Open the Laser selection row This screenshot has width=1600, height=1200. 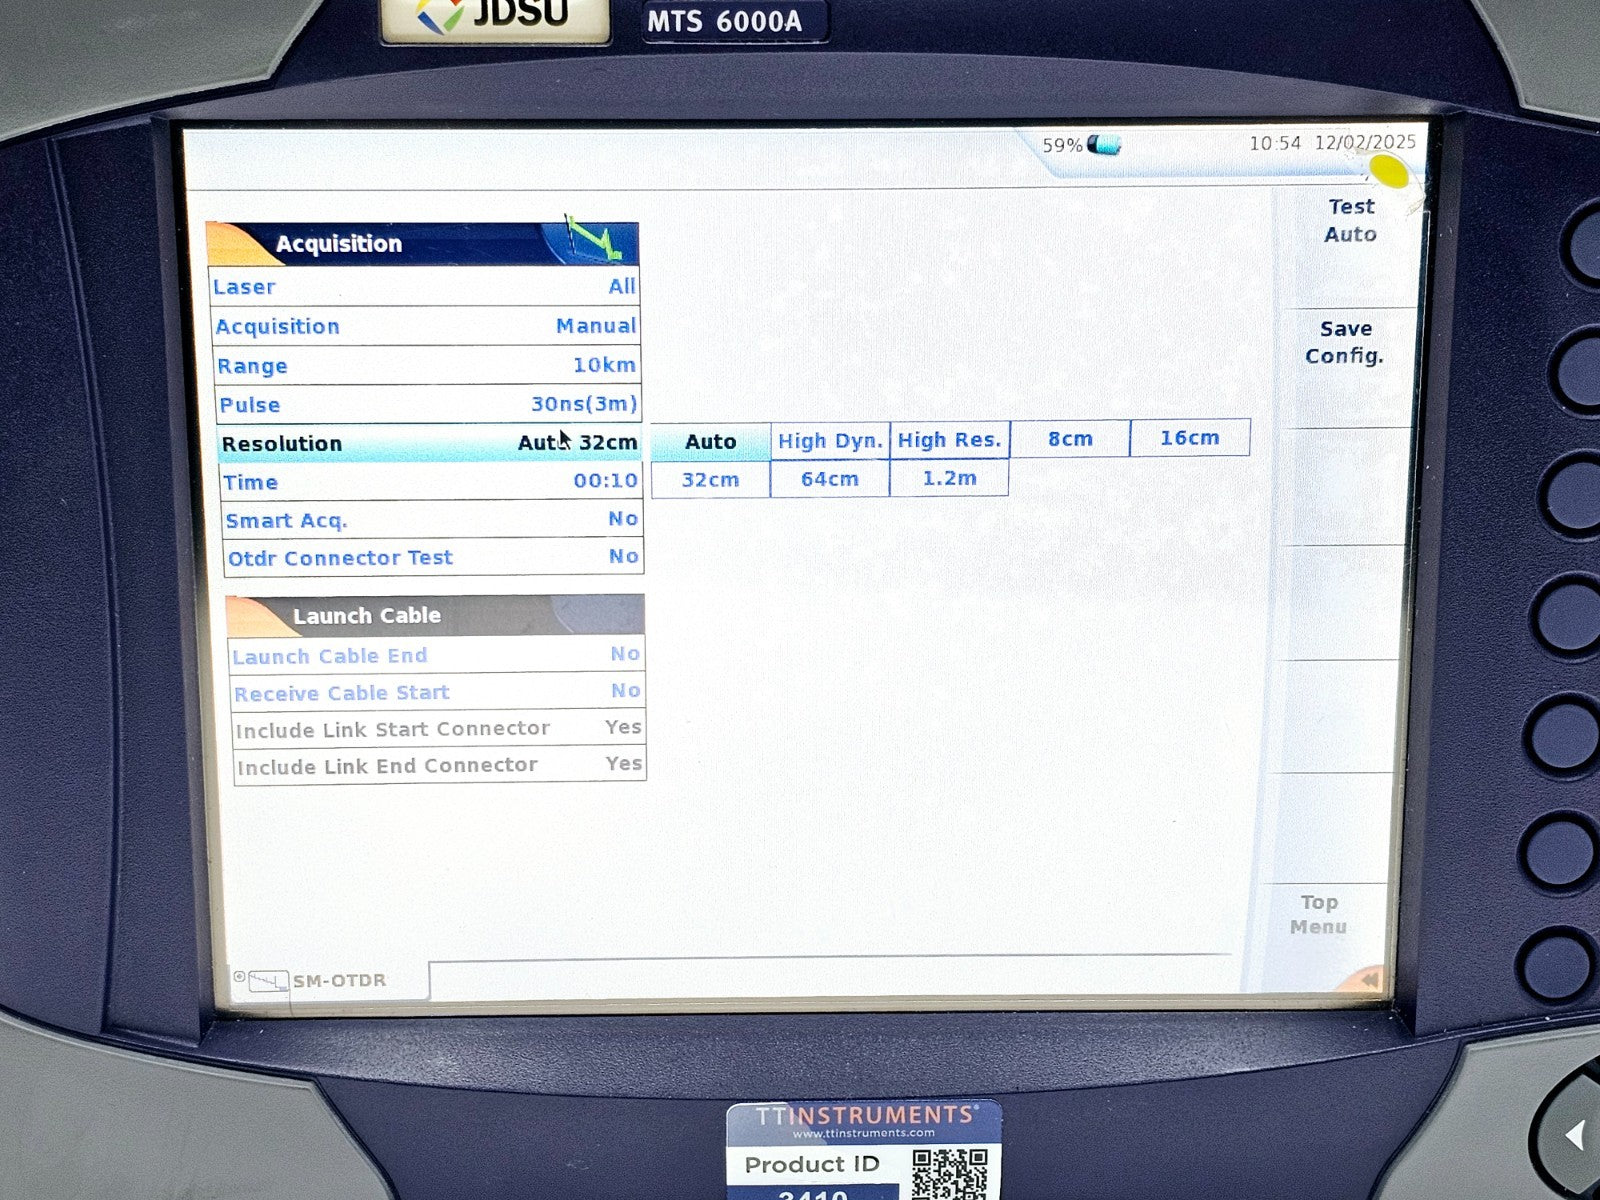[x=425, y=287]
